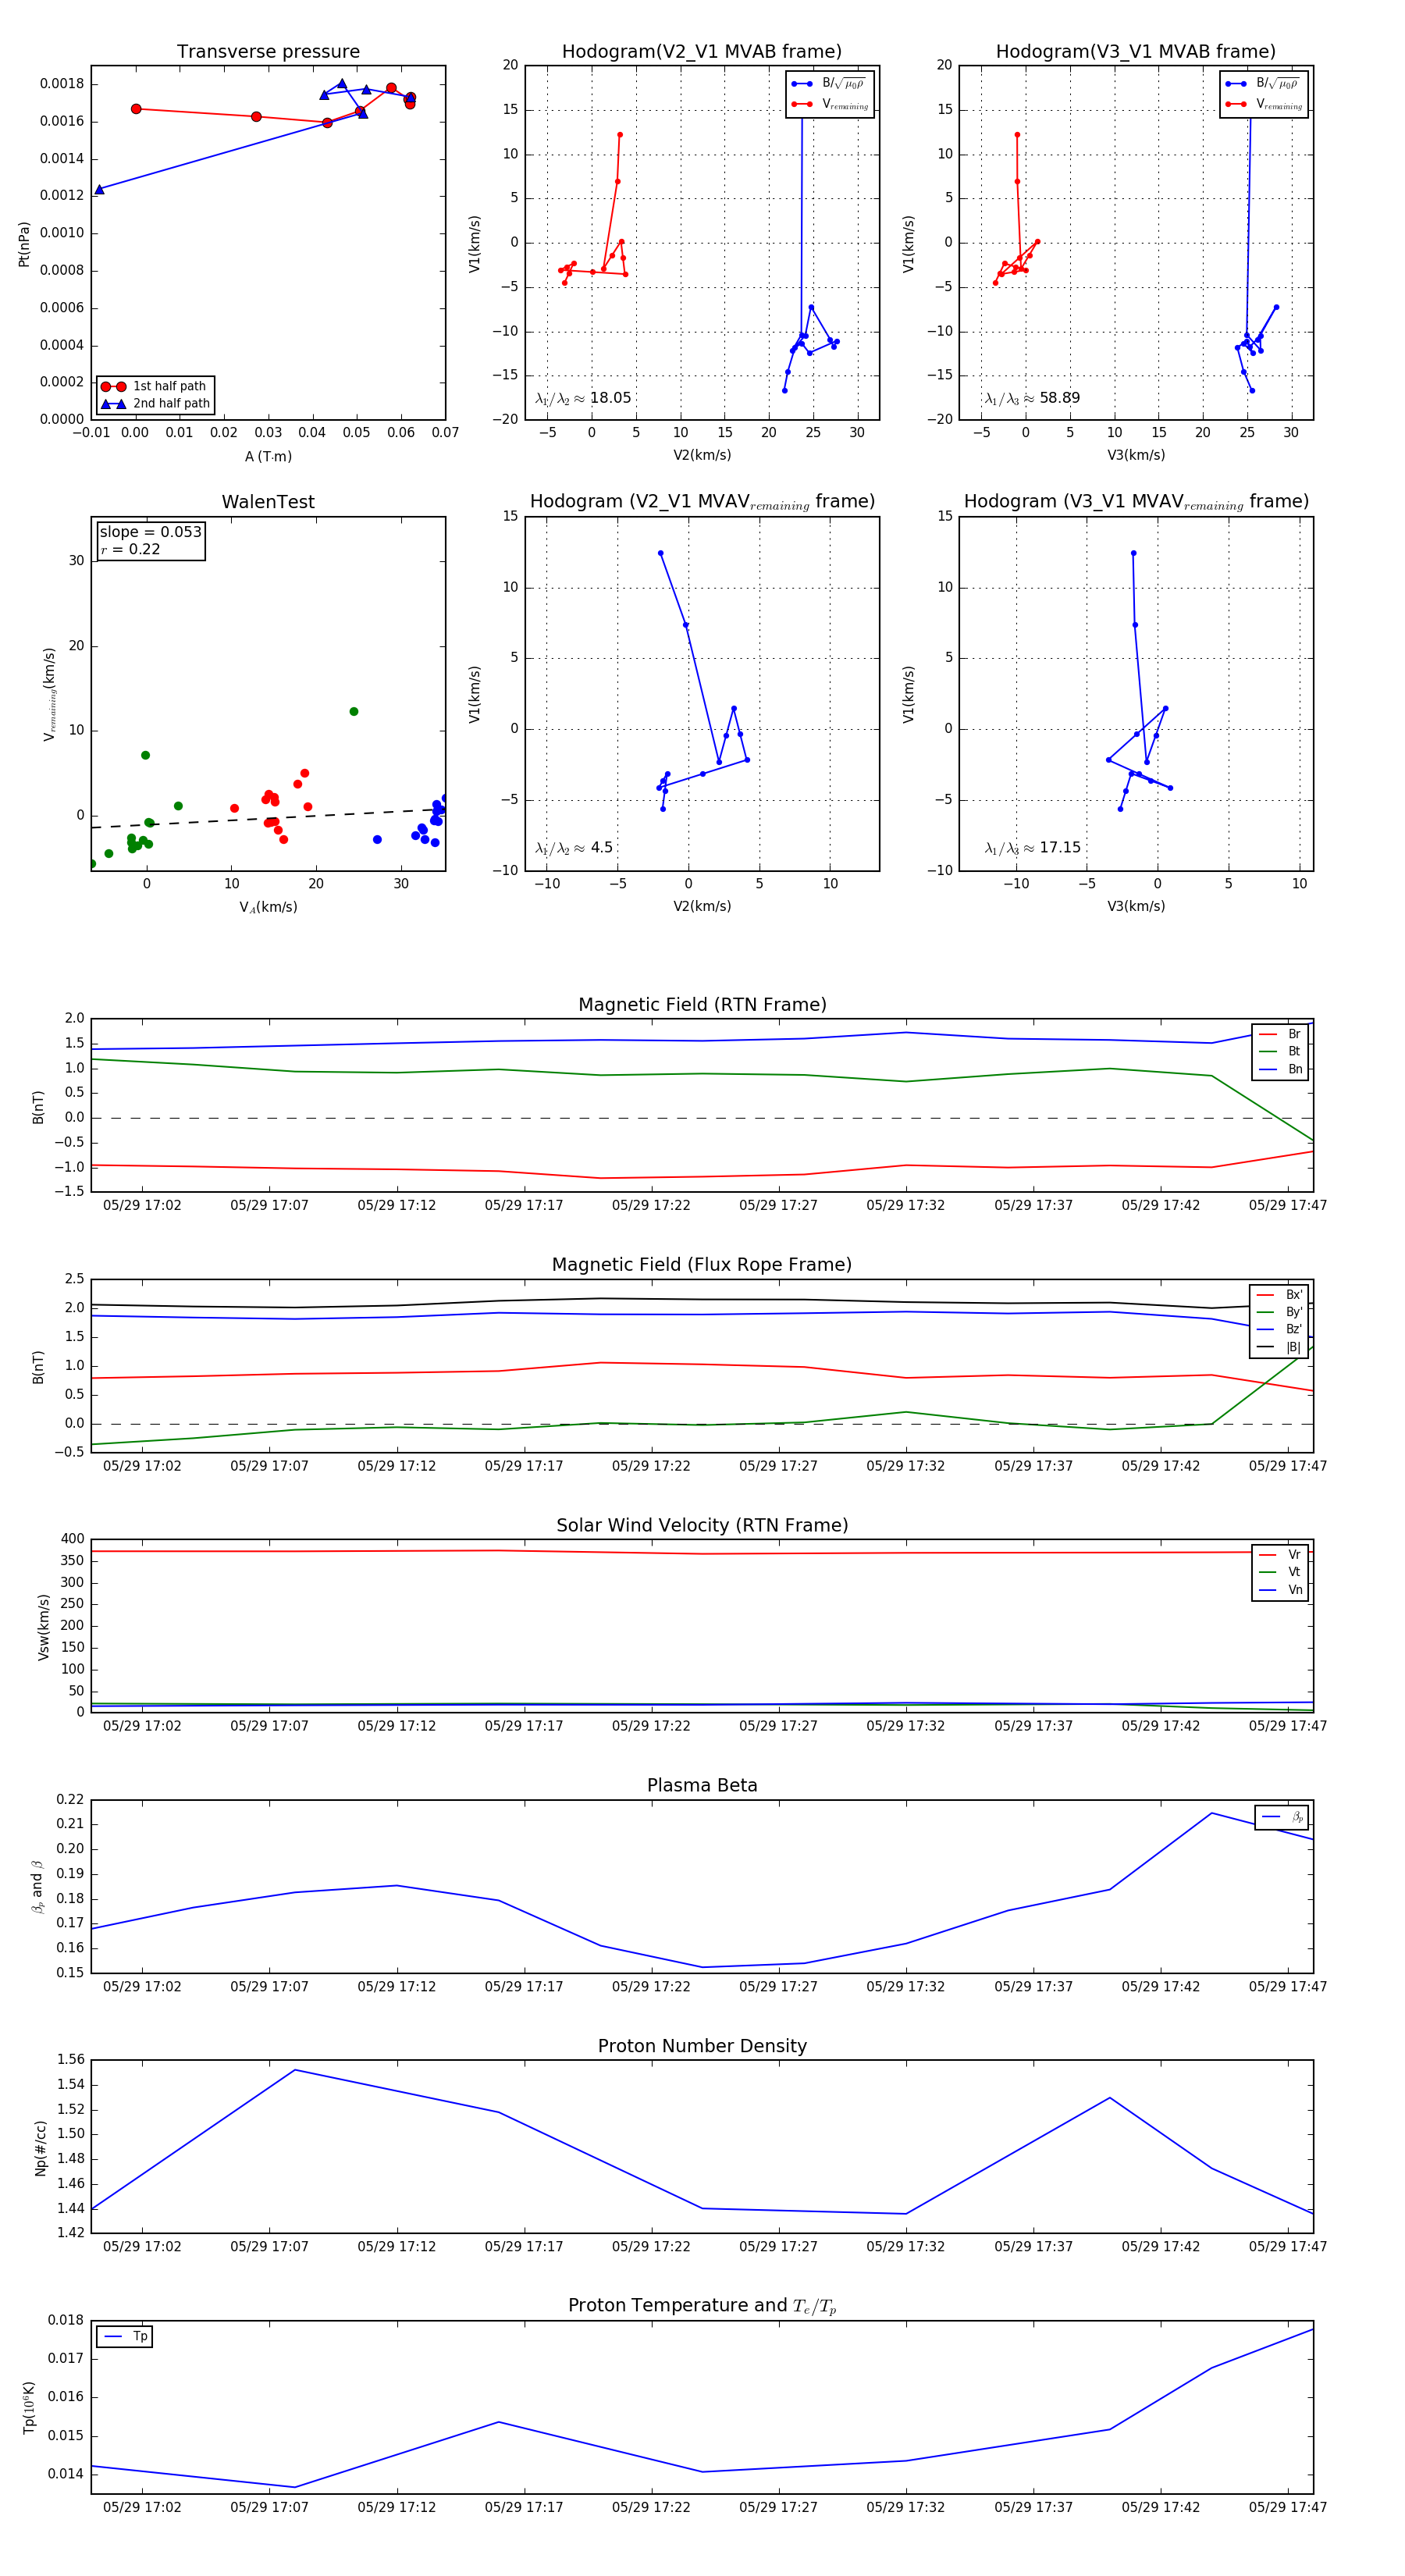The image size is (1405, 2576).
Task: Click the 'Pt(nPa)' axis label
Action: click(x=24, y=243)
